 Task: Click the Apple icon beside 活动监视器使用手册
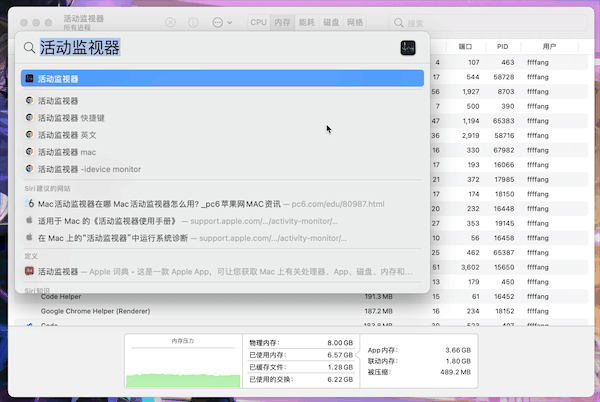(29, 220)
